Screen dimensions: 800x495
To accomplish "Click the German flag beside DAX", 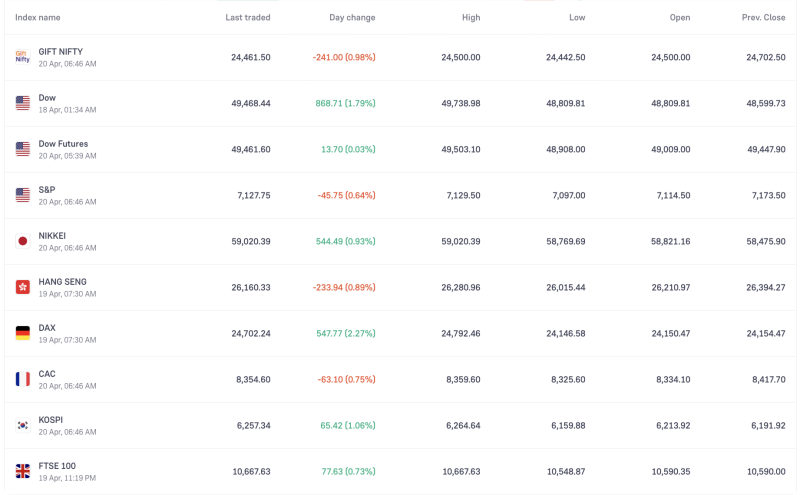I will point(22,333).
